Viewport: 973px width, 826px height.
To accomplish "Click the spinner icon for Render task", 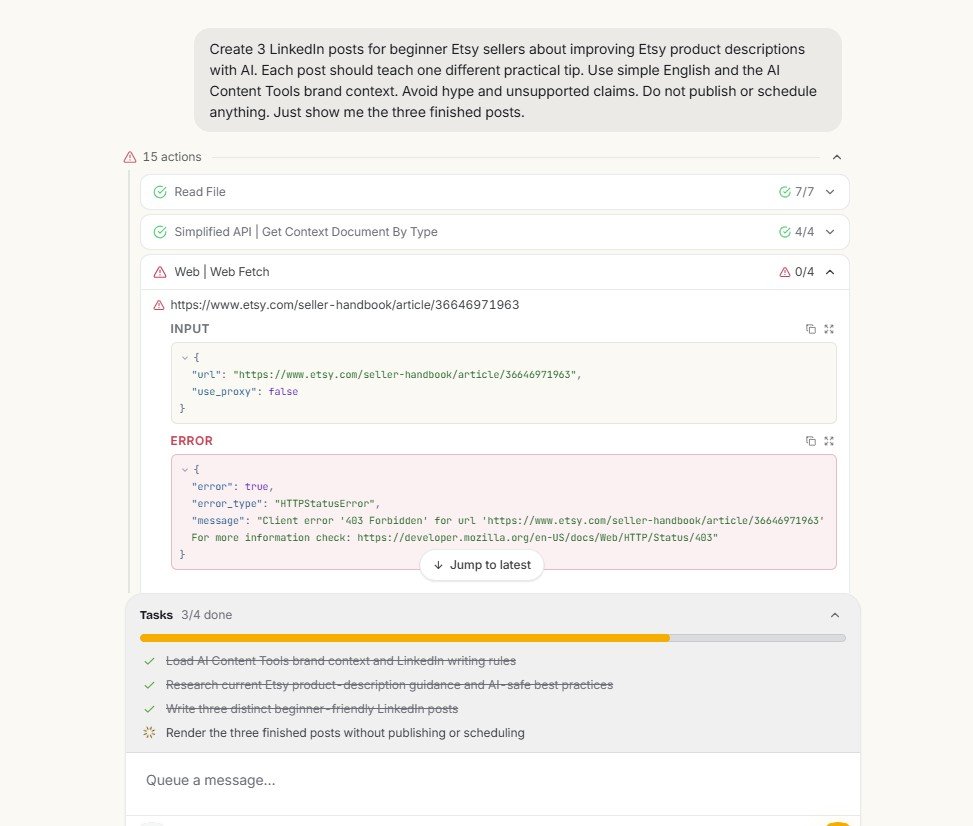I will 149,733.
